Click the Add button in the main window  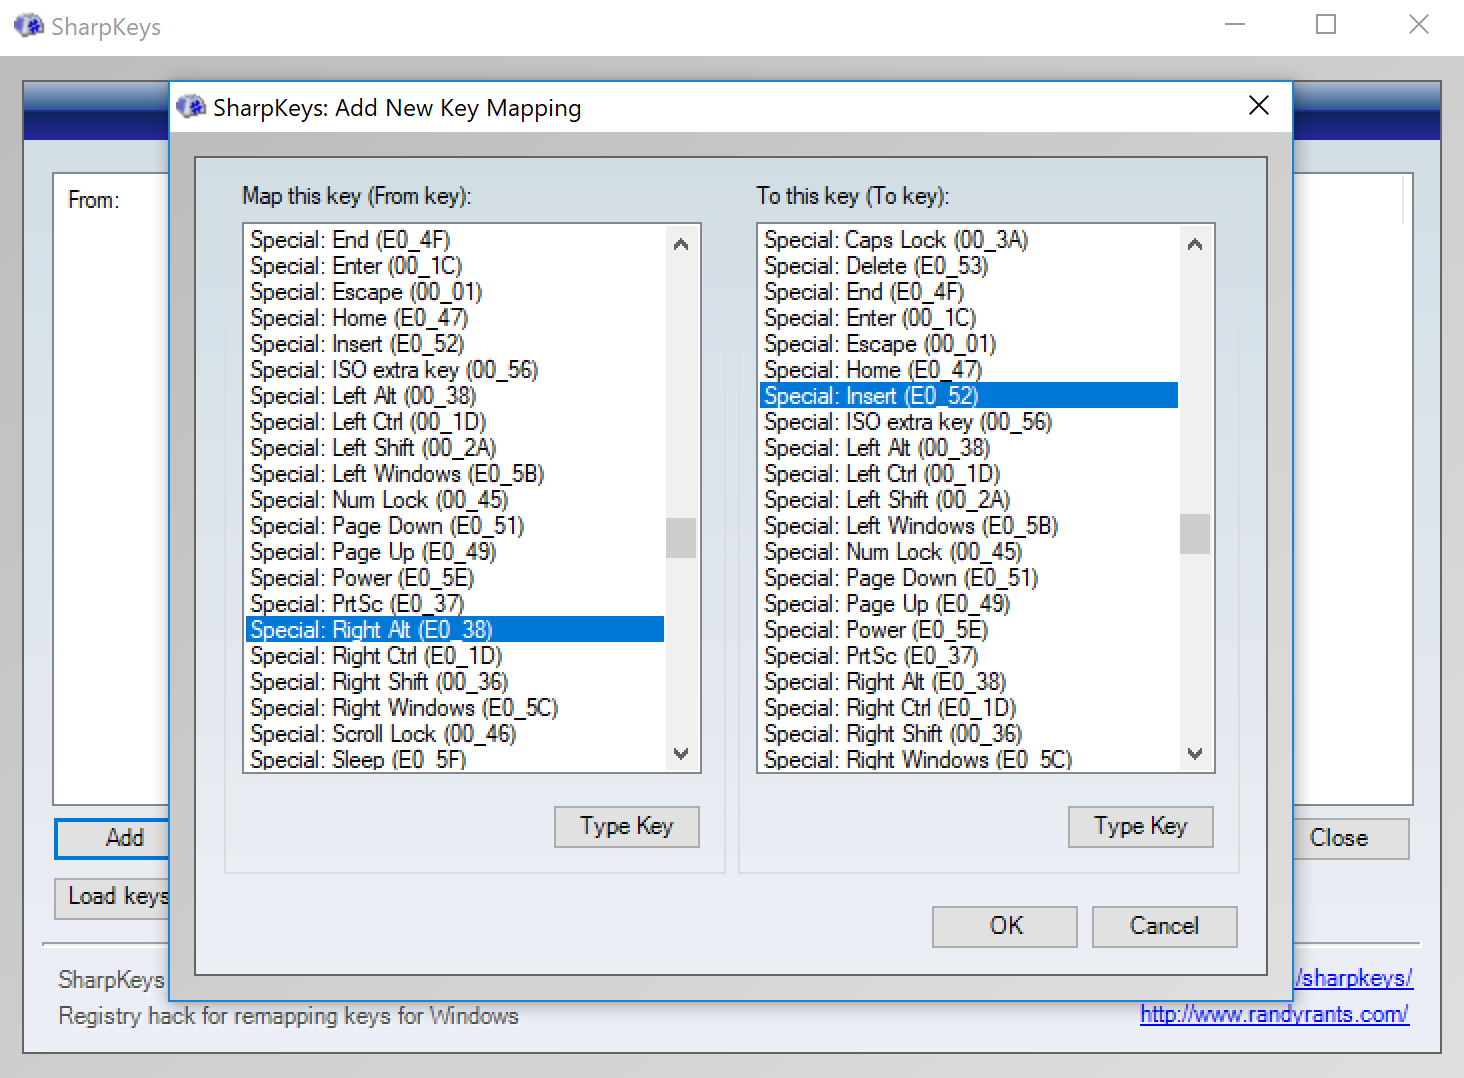112,839
